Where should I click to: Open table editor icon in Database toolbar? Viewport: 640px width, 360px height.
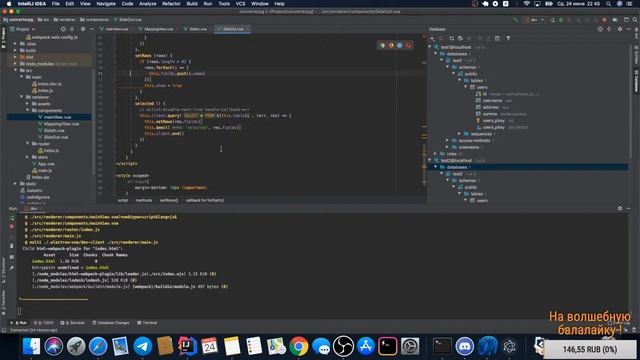tap(497, 38)
